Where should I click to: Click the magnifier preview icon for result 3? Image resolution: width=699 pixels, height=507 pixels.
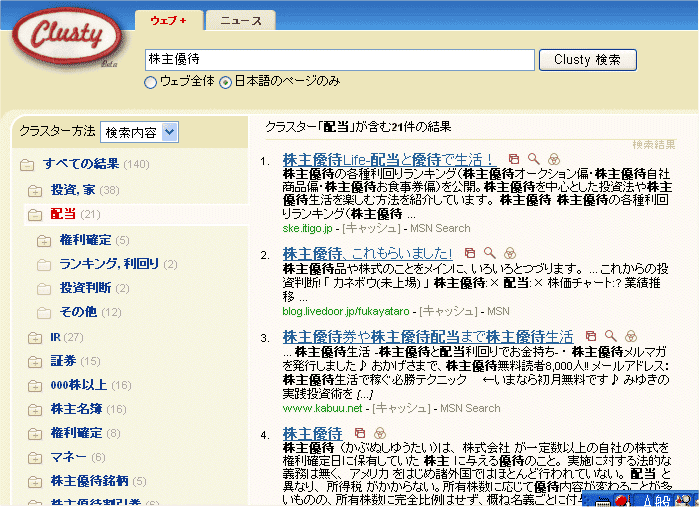[611, 337]
